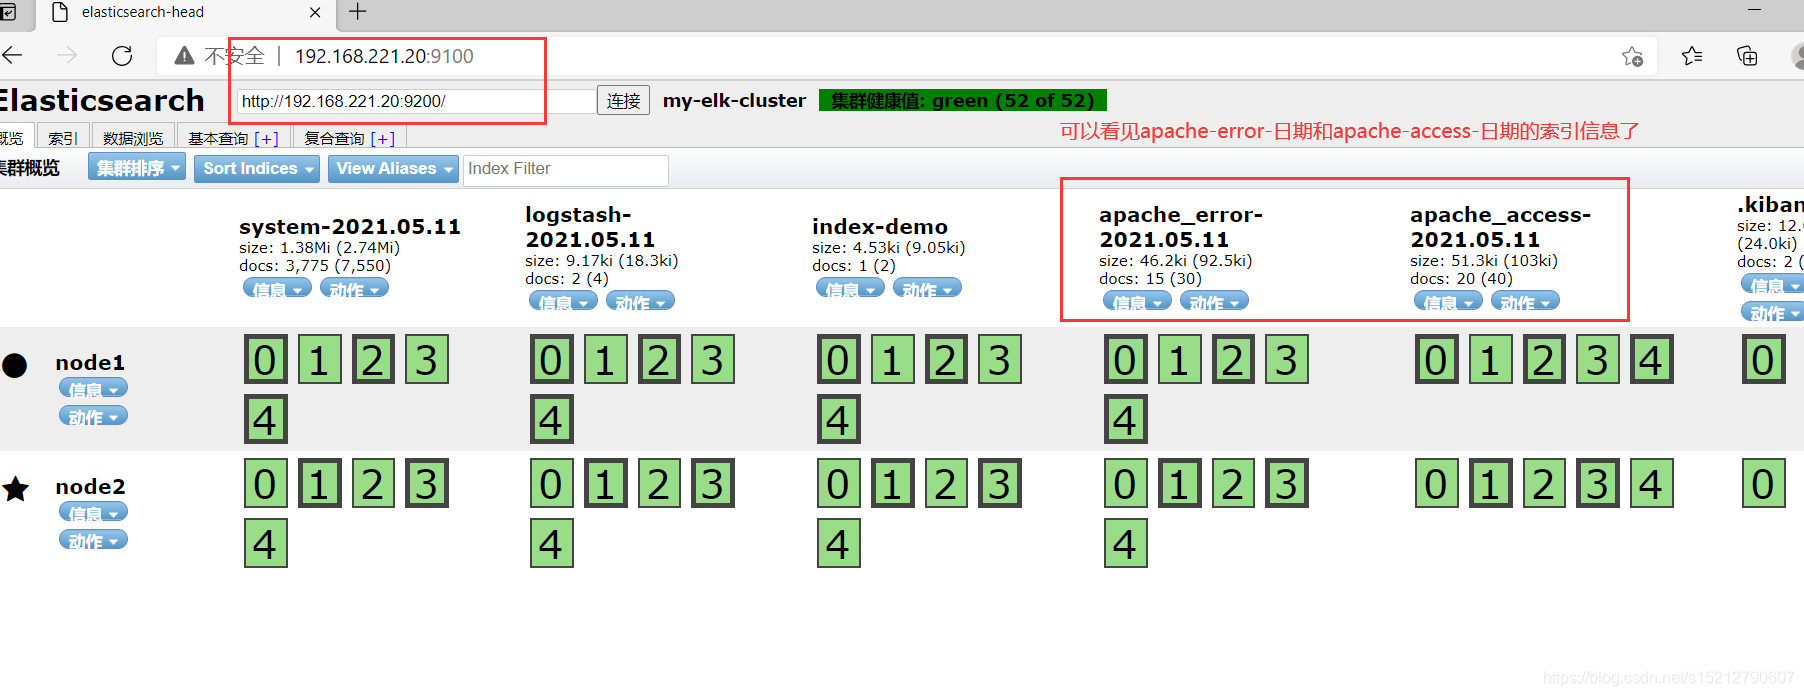Select shard 4 of apache_access-2021.05.11 on node1
1804x696 pixels.
coord(1651,360)
